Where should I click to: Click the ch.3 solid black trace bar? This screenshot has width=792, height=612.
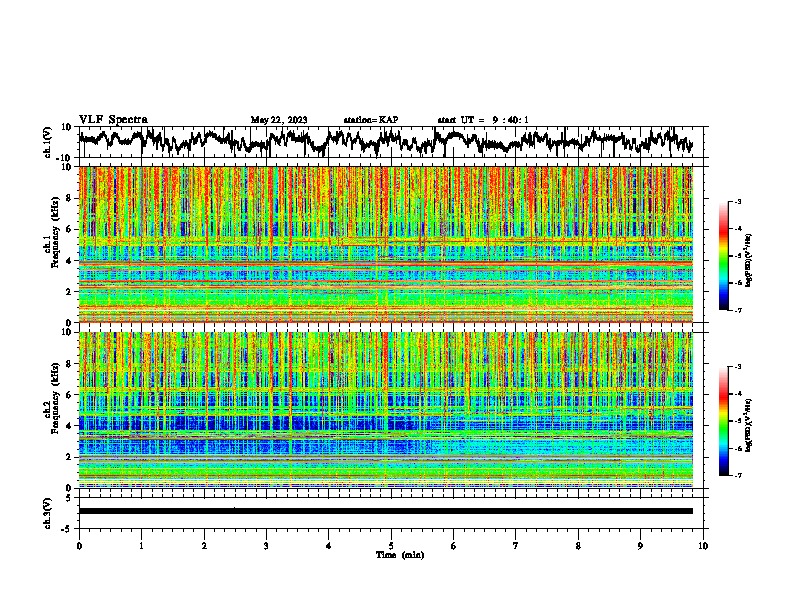tap(385, 511)
